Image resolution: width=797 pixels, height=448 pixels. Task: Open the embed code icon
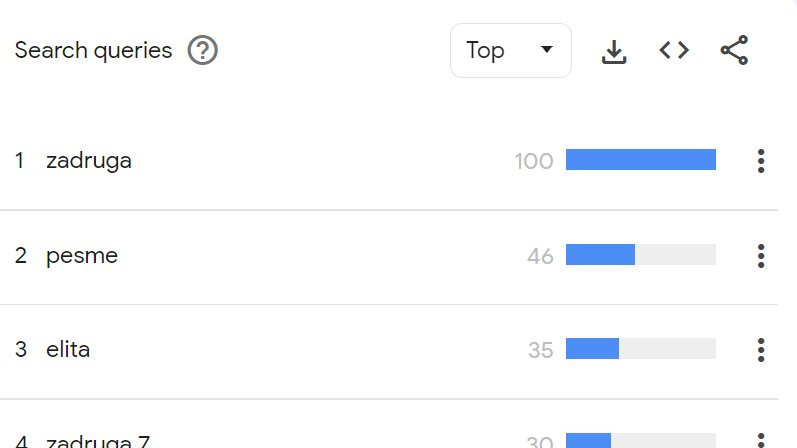click(x=674, y=50)
